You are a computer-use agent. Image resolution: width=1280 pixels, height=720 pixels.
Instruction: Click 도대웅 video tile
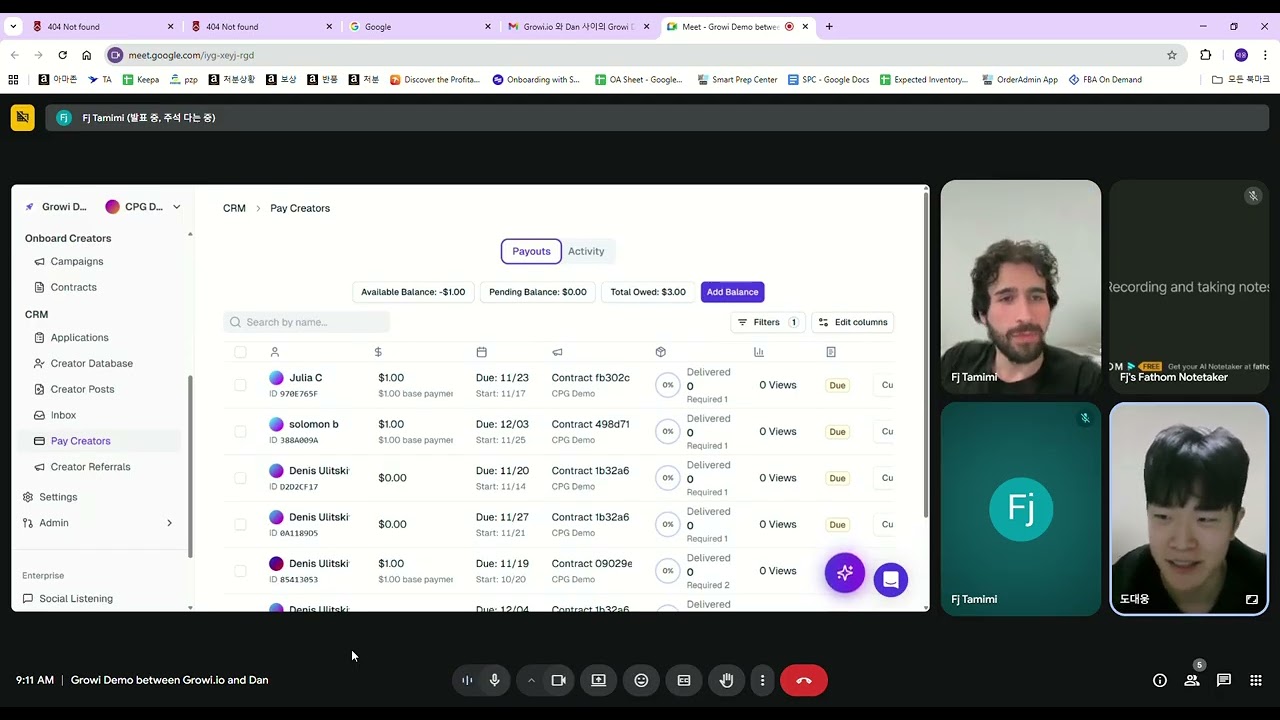1189,508
